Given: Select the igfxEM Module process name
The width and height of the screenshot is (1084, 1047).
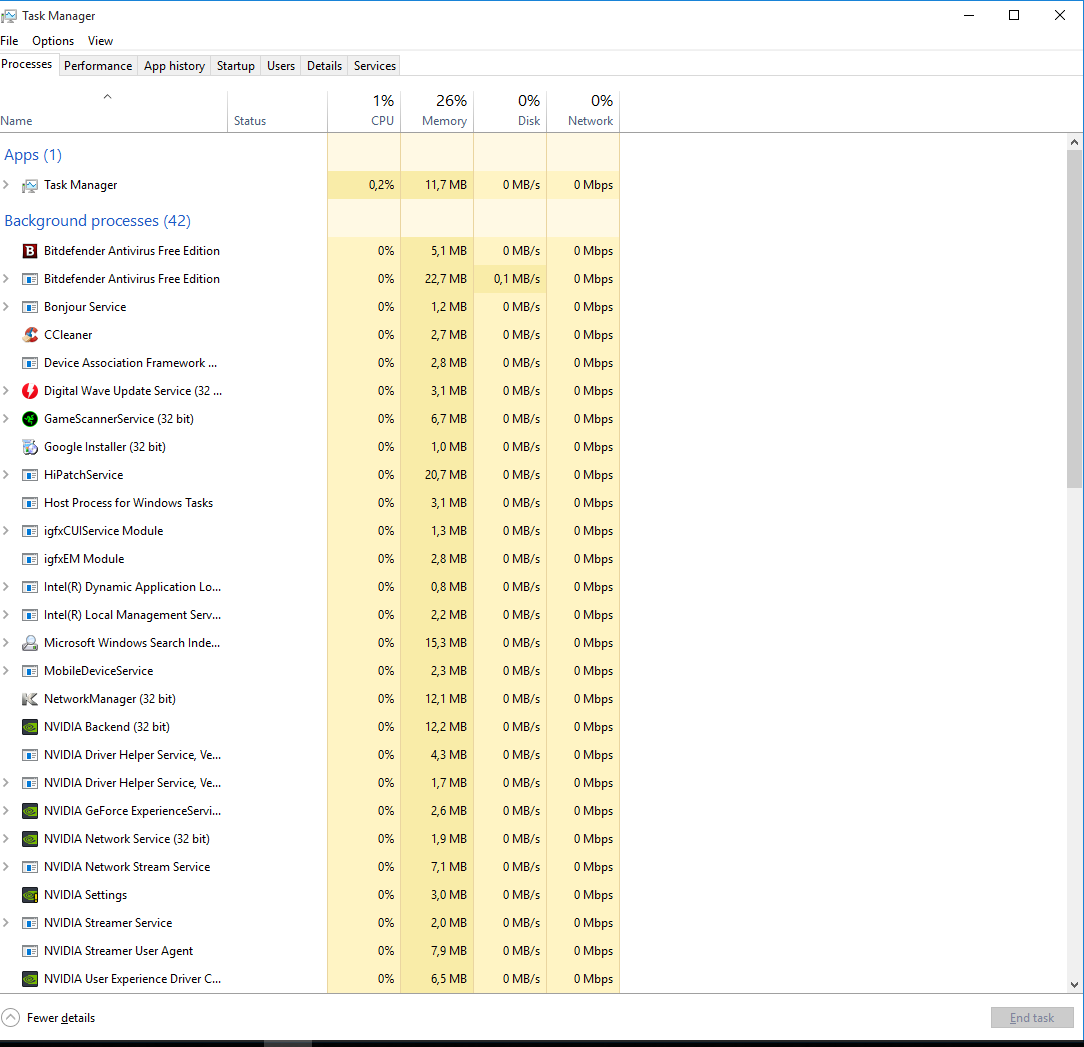Looking at the screenshot, I should click(x=84, y=559).
